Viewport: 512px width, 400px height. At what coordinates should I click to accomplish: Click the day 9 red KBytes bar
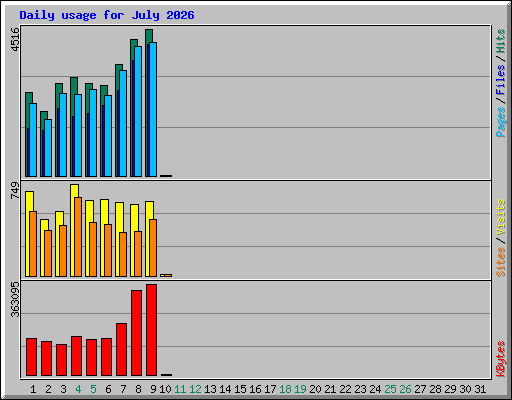[151, 330]
